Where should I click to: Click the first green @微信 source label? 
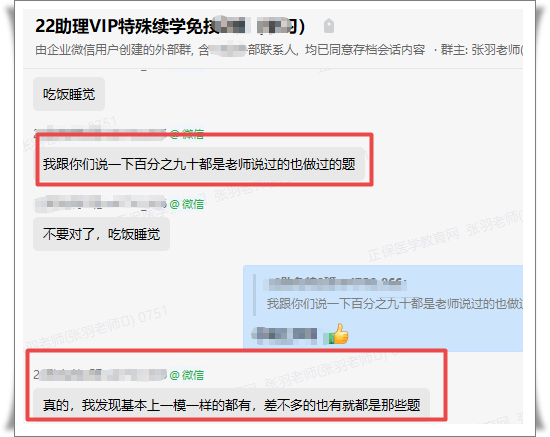click(x=187, y=134)
